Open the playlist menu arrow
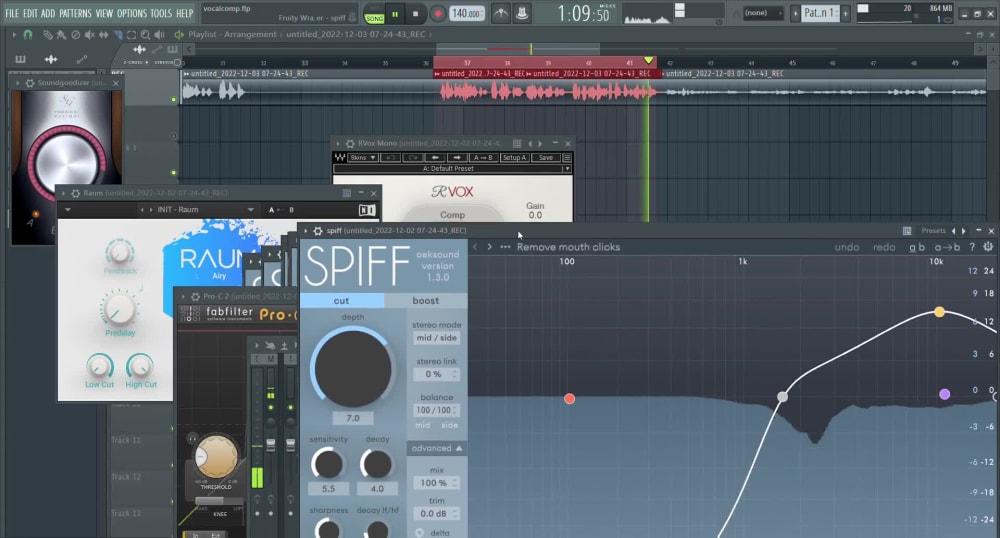Screen dimensions: 1000x538 14,34
